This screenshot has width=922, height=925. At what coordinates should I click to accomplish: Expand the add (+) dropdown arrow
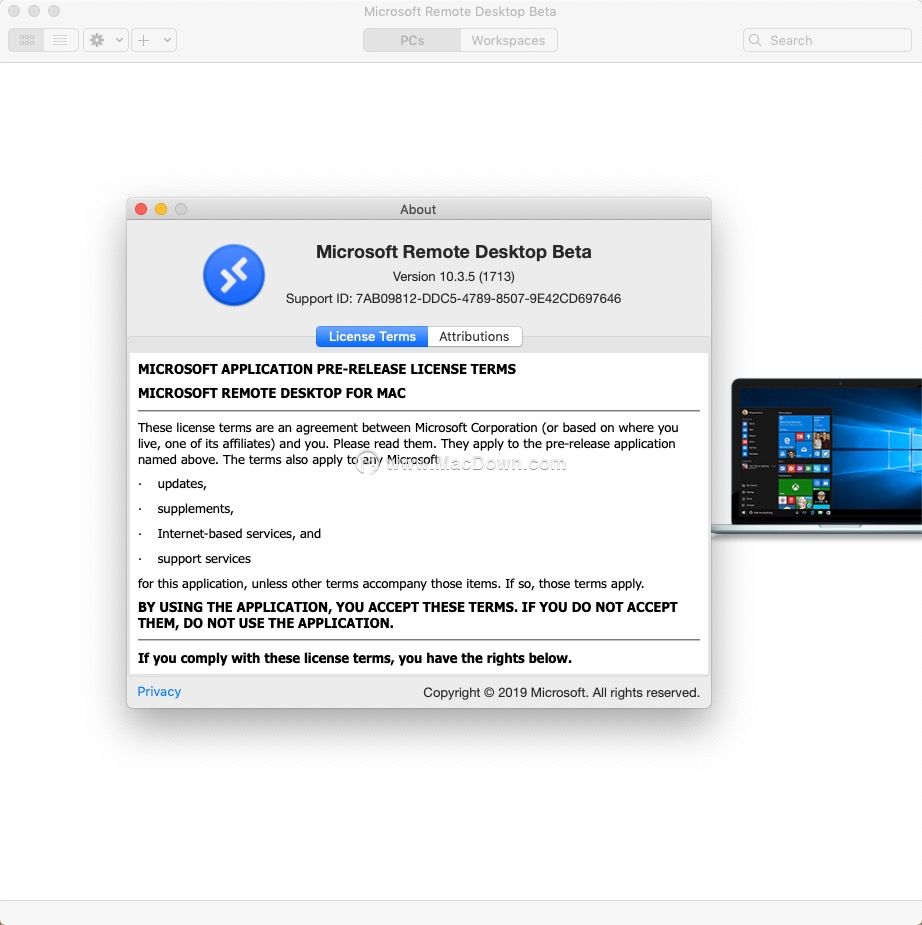166,40
